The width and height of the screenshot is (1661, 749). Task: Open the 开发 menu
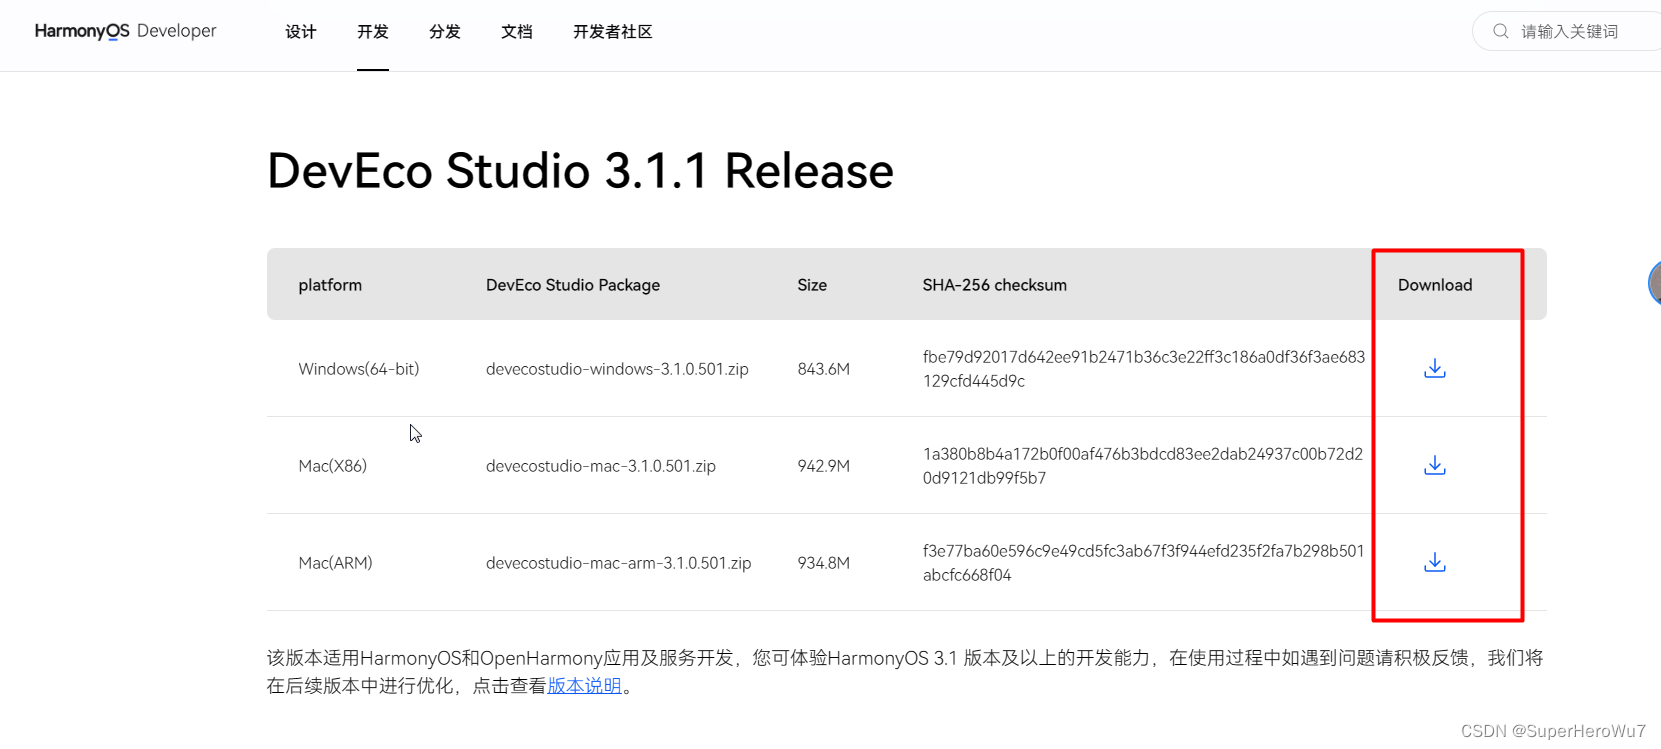373,32
